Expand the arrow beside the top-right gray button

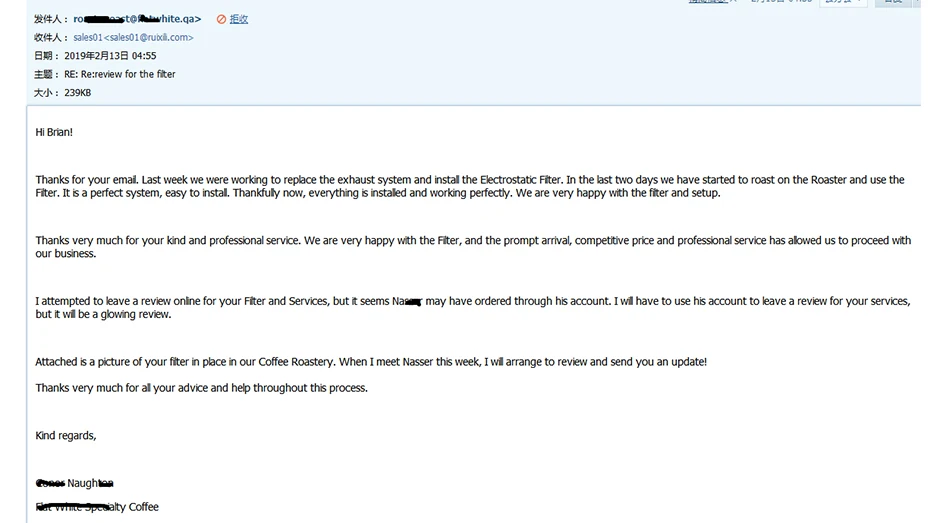coord(917,2)
